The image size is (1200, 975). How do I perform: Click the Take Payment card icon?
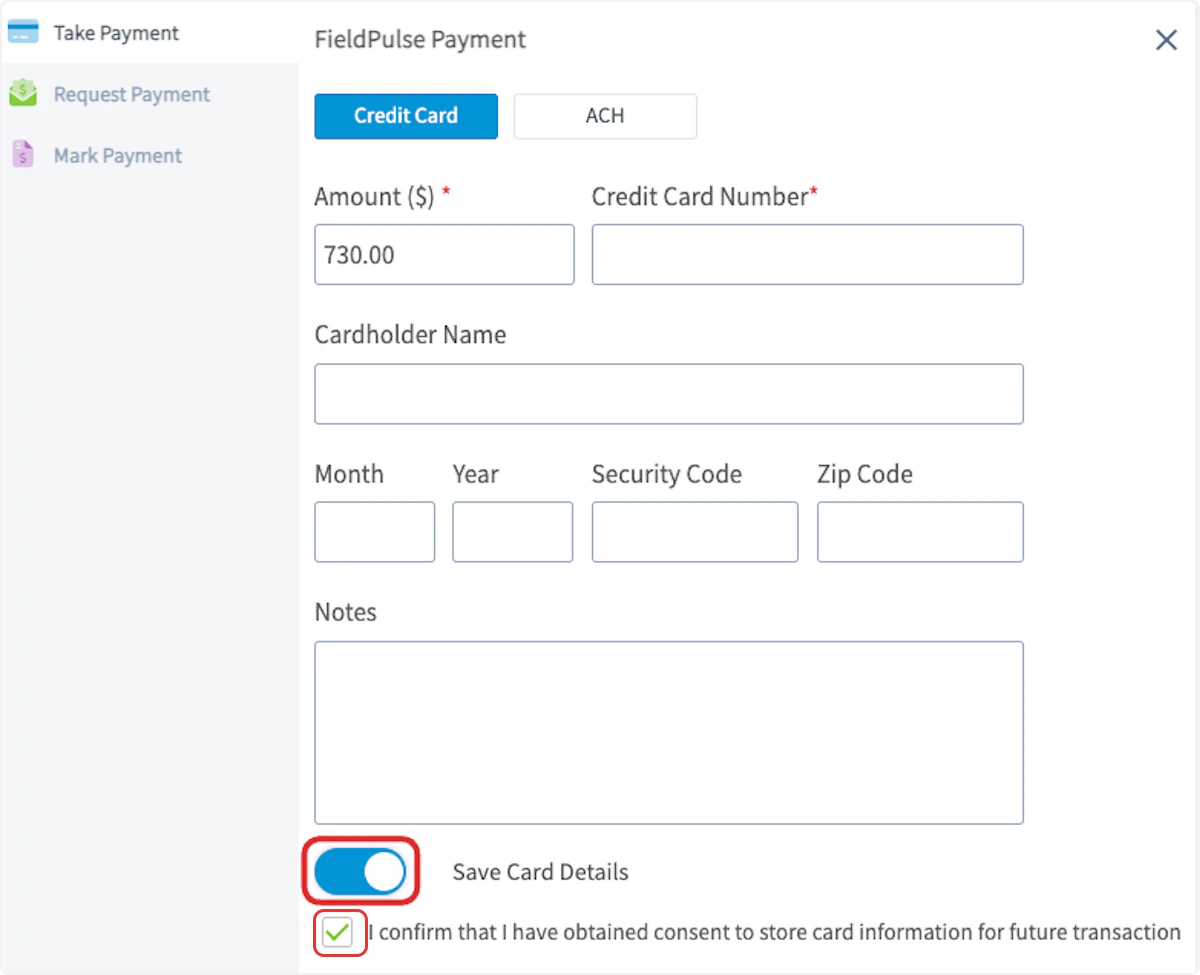pyautogui.click(x=22, y=32)
